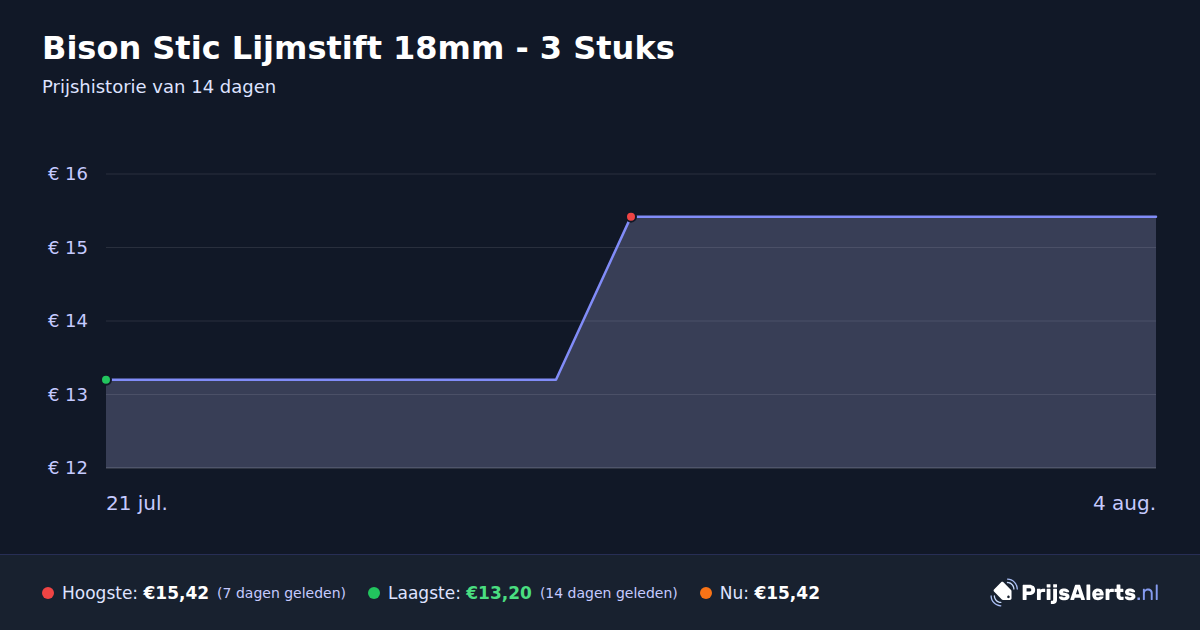Click the € 16 axis label
1200x630 pixels.
68,174
